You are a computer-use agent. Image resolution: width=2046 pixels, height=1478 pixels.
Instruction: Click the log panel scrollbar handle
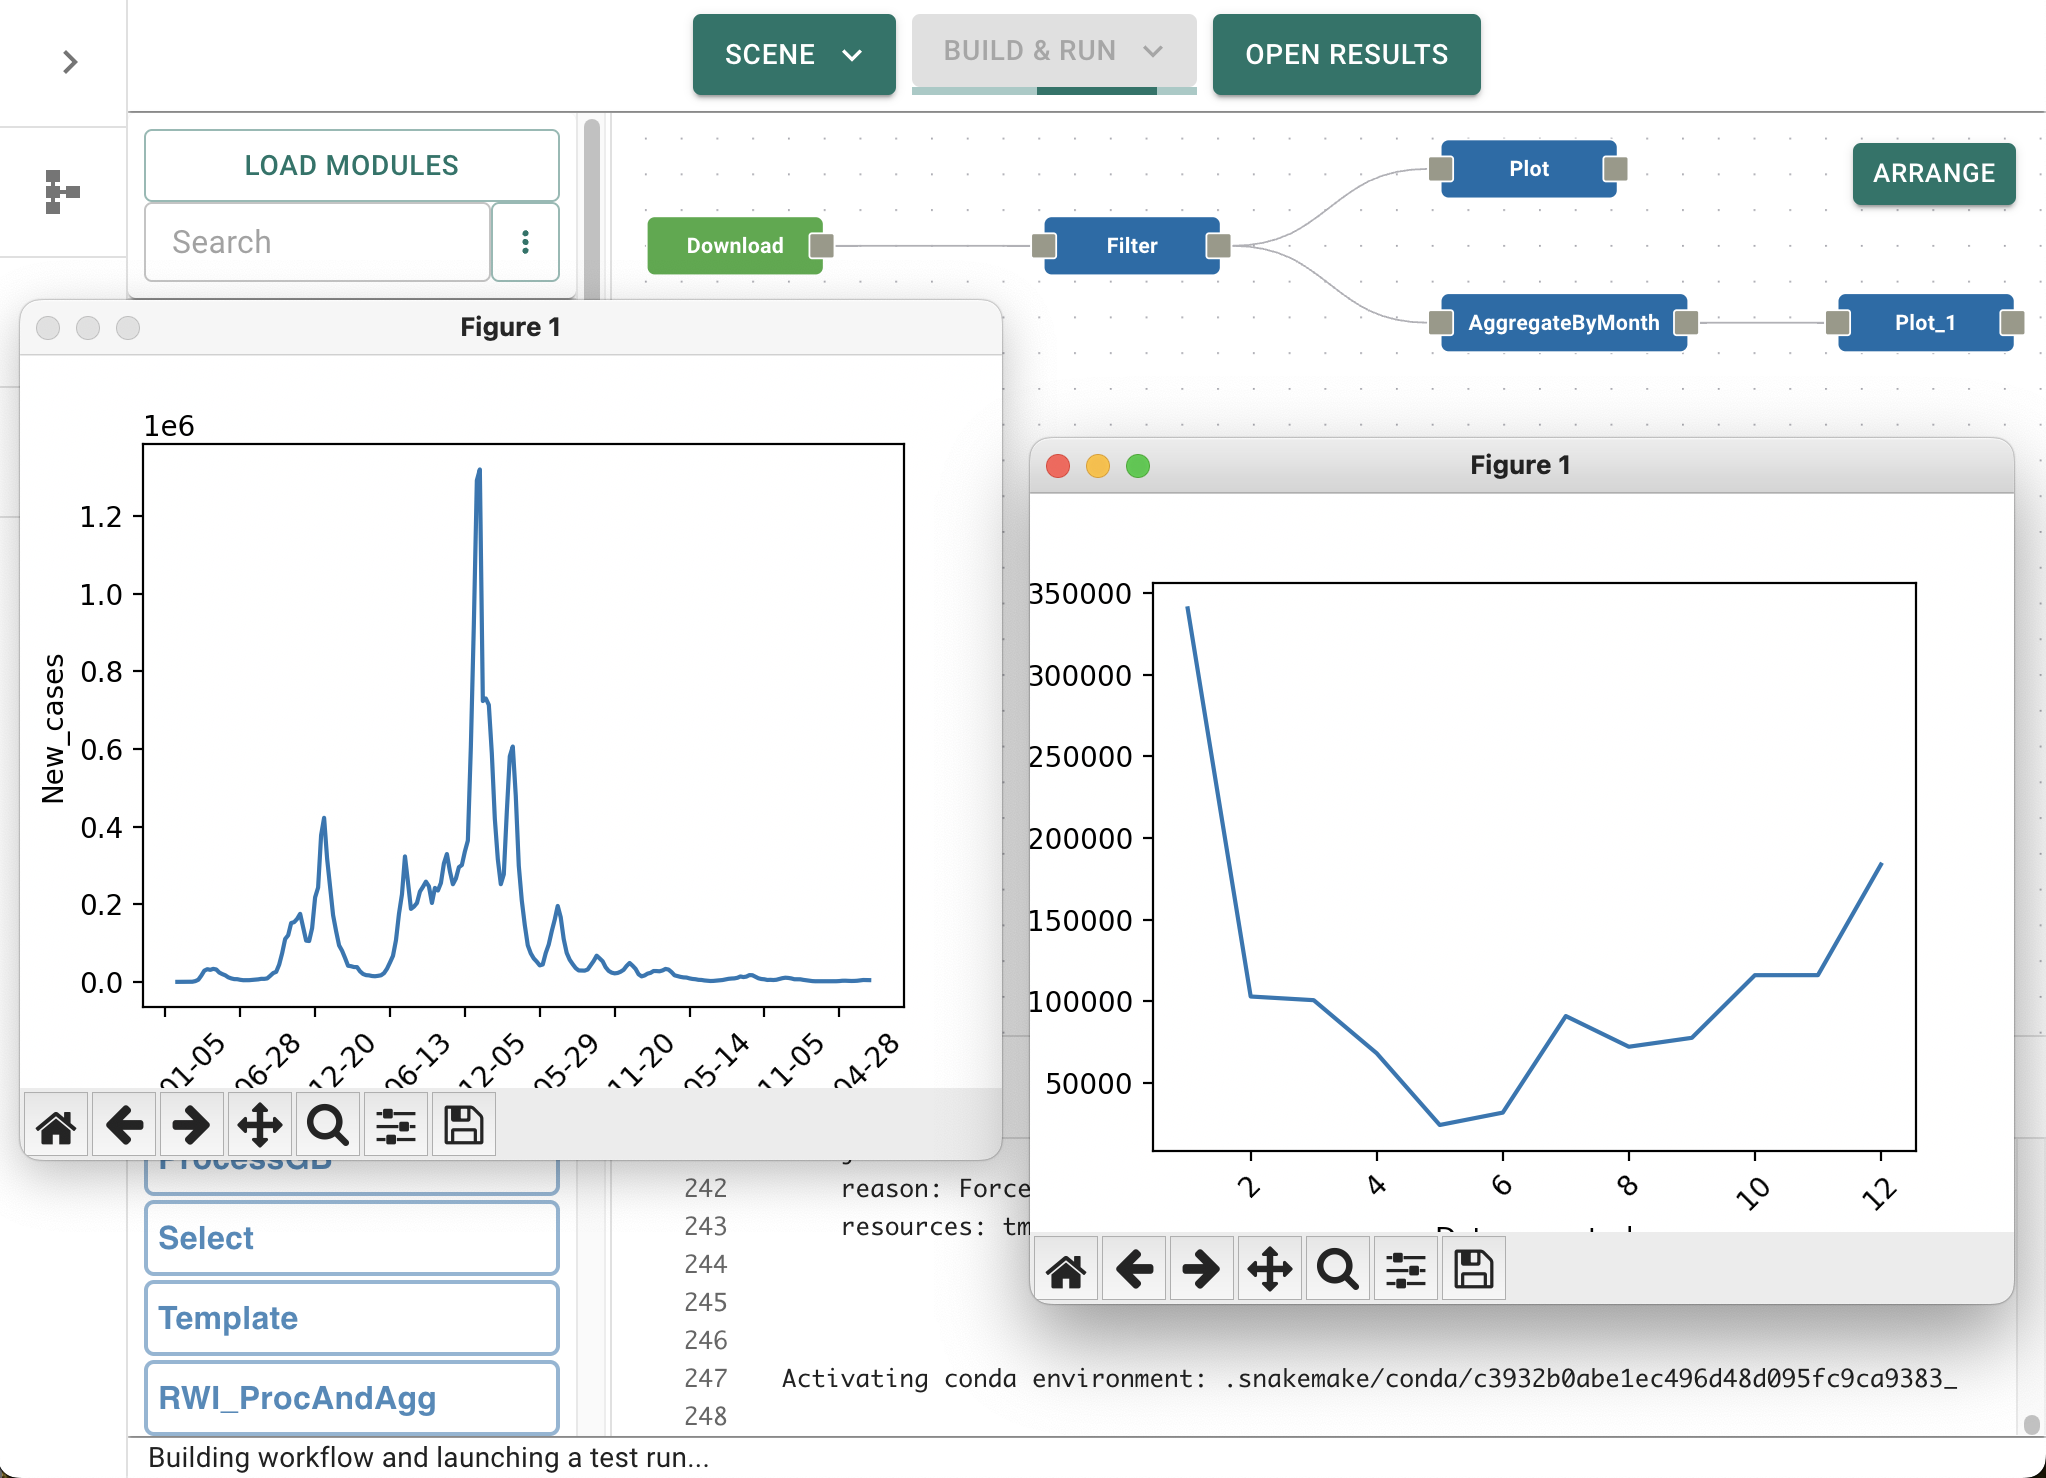(2031, 1424)
